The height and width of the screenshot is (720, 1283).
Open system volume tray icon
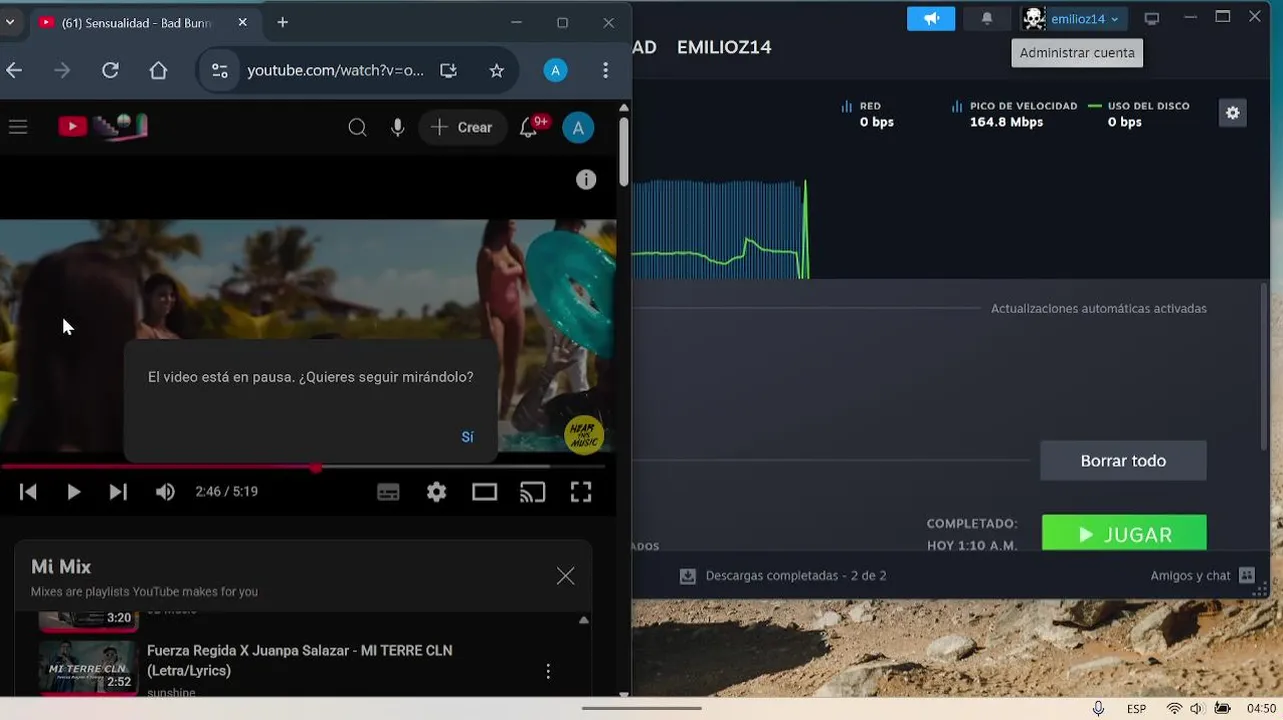point(1197,708)
